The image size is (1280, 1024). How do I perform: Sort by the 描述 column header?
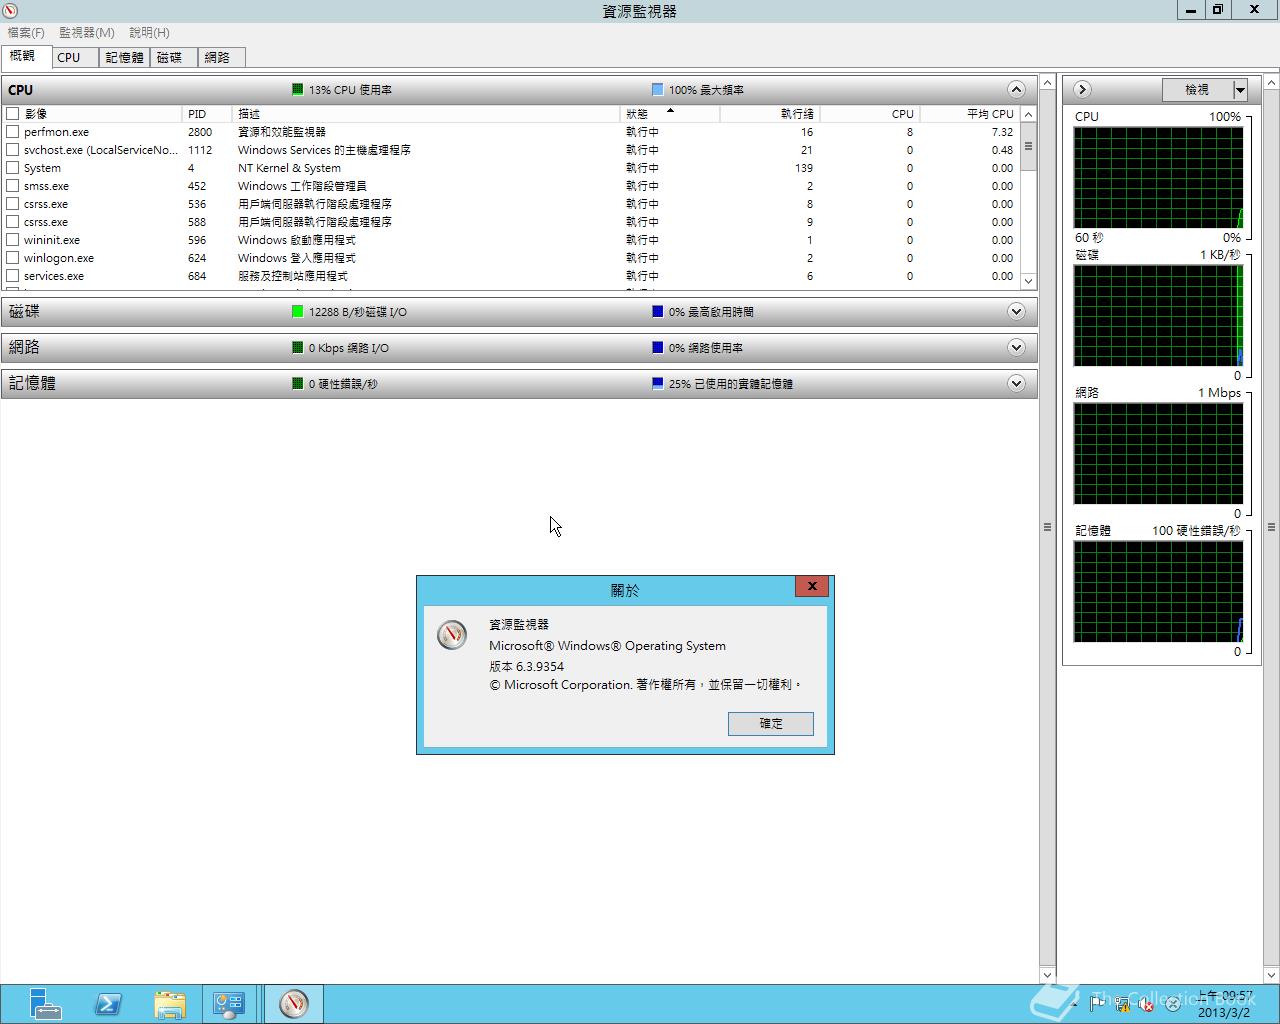tap(425, 114)
